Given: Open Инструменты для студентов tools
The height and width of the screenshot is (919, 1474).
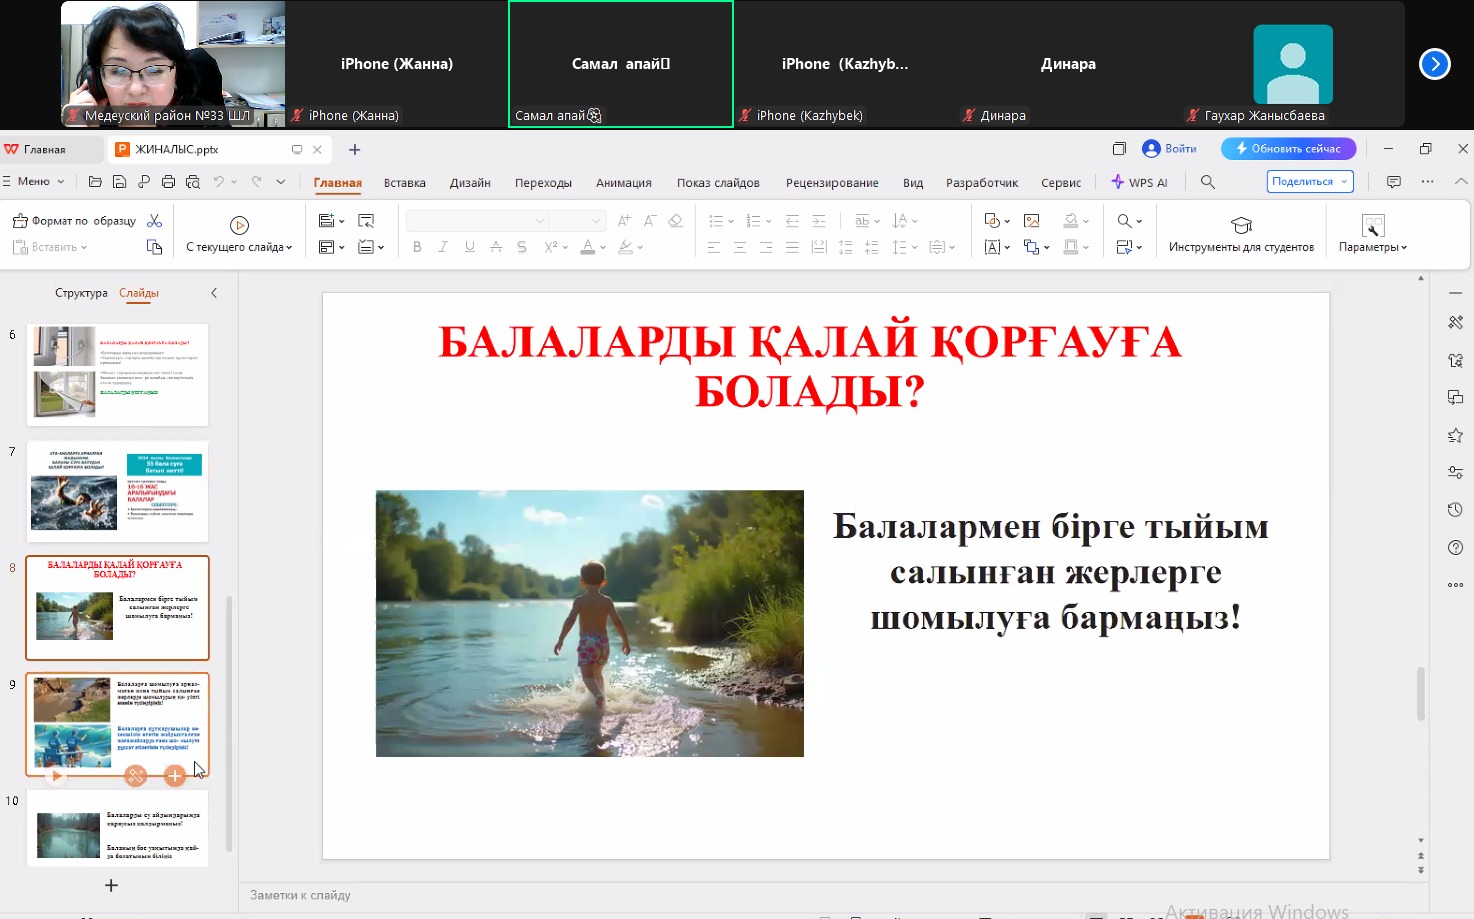Looking at the screenshot, I should coord(1241,233).
